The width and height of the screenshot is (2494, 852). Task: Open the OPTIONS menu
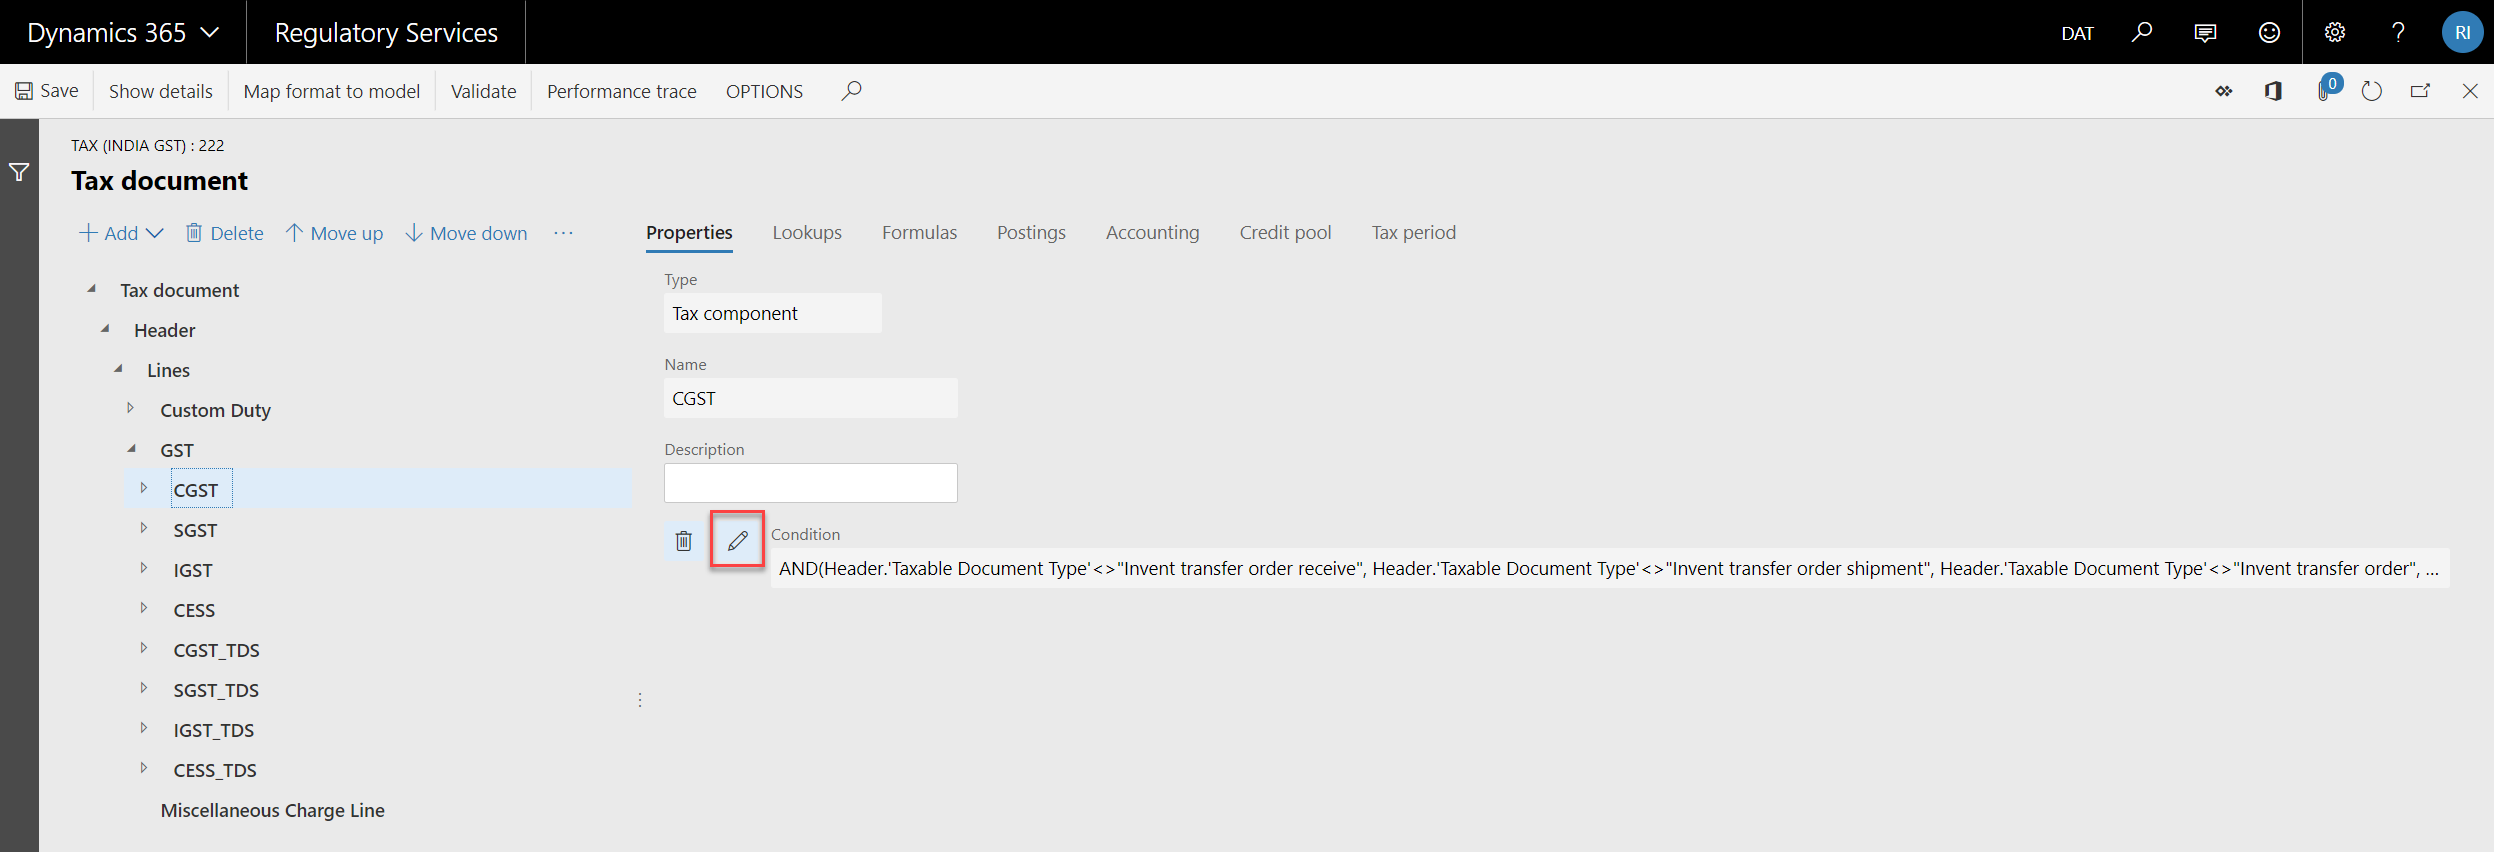click(764, 91)
